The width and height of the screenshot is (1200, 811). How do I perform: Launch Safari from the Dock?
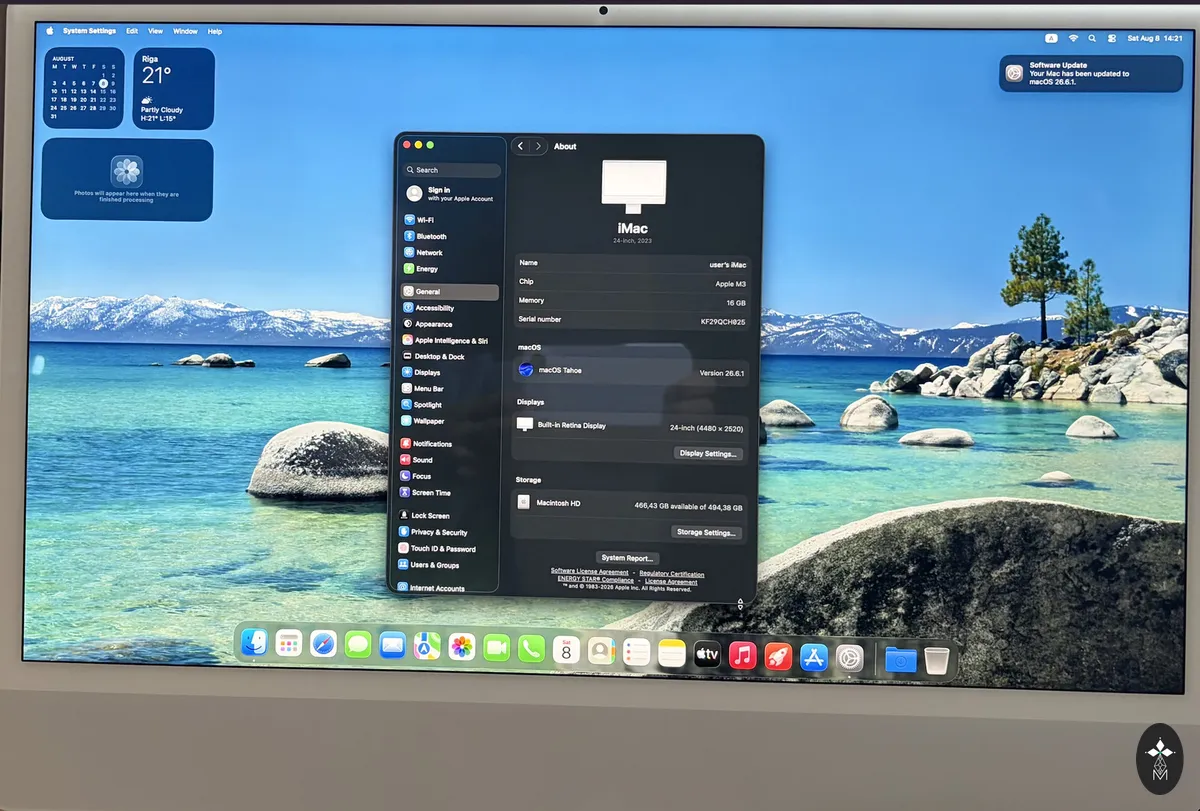[x=323, y=644]
